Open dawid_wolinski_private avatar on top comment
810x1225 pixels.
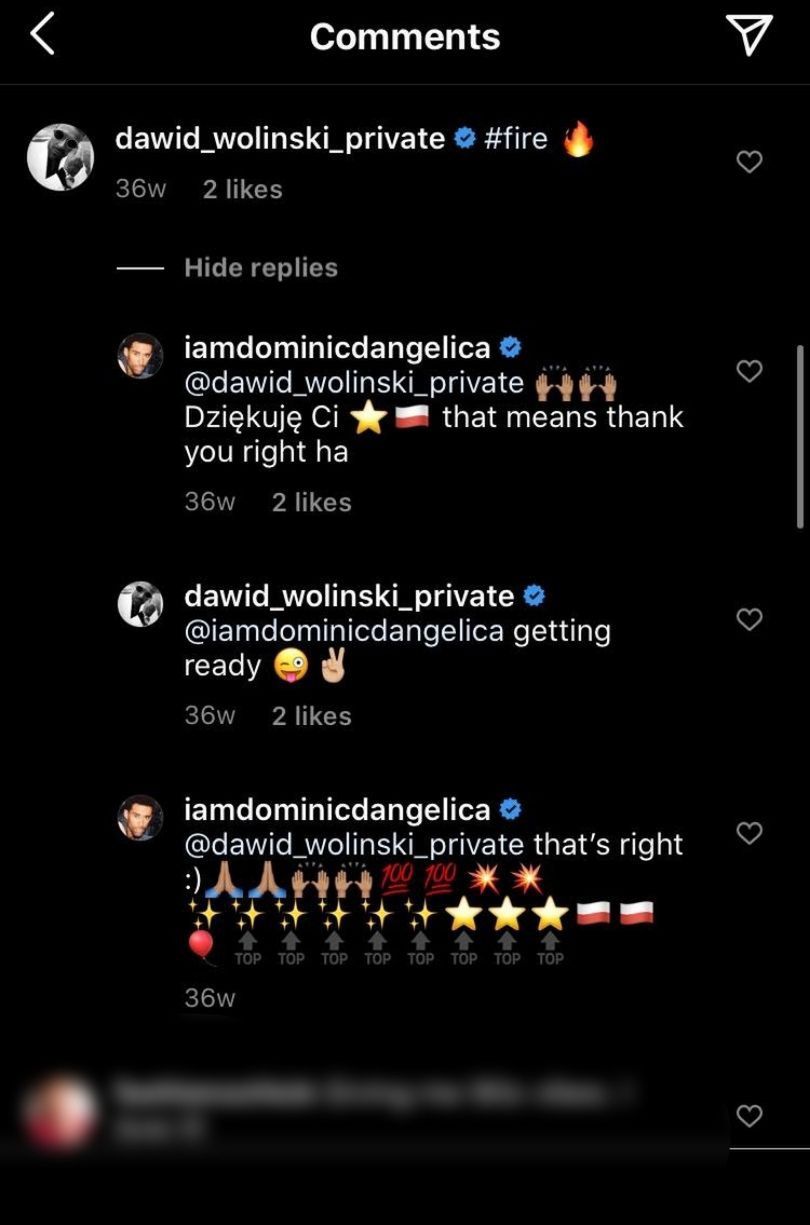60,157
